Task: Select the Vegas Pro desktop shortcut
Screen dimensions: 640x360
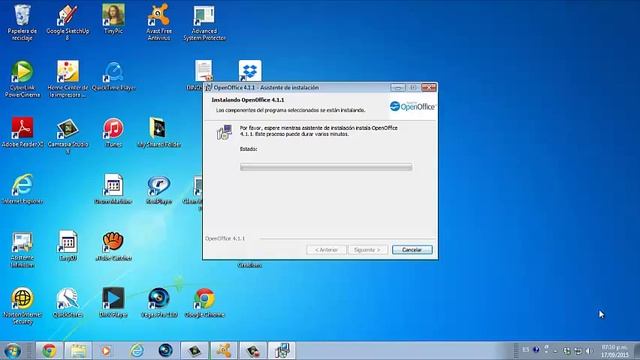Action: 159,303
